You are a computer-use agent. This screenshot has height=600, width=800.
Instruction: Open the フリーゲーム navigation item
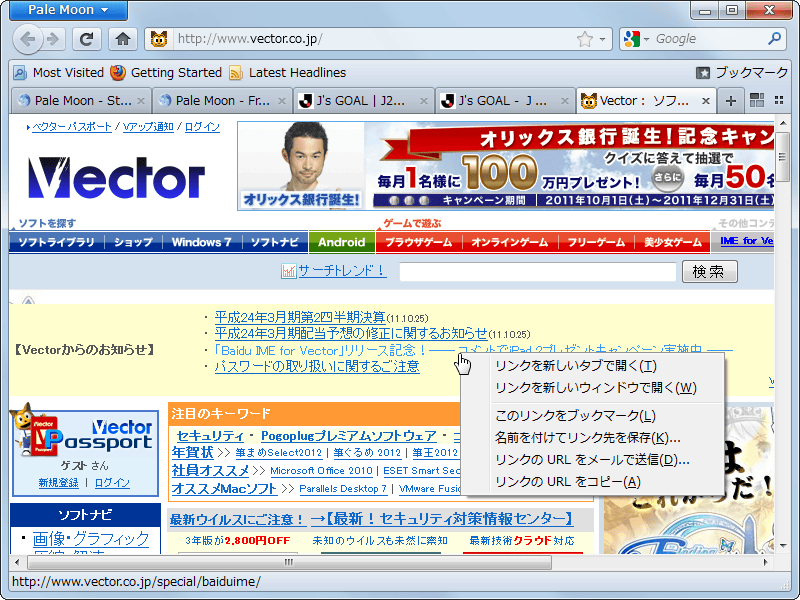pyautogui.click(x=596, y=242)
